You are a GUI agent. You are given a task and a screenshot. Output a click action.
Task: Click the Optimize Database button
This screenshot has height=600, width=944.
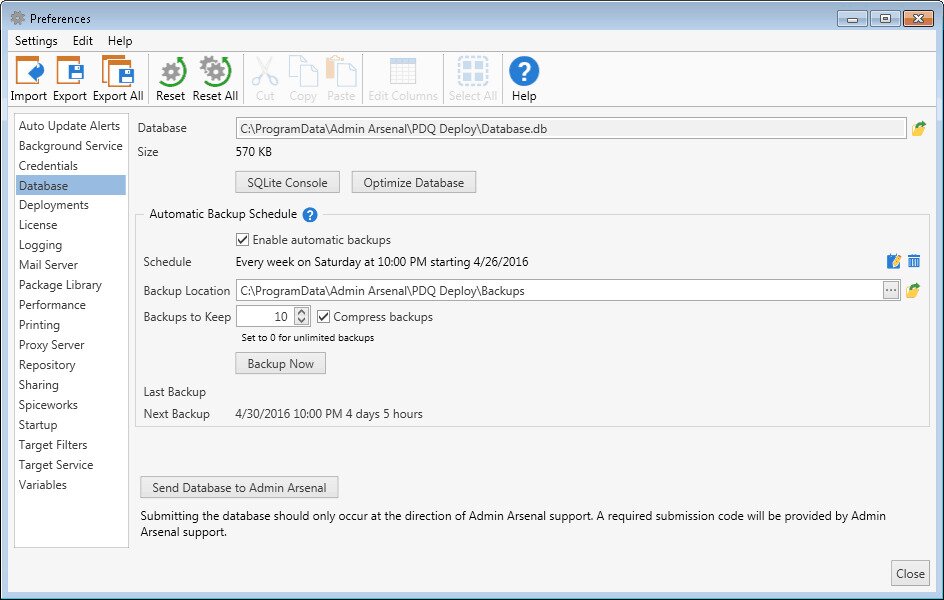tap(414, 182)
